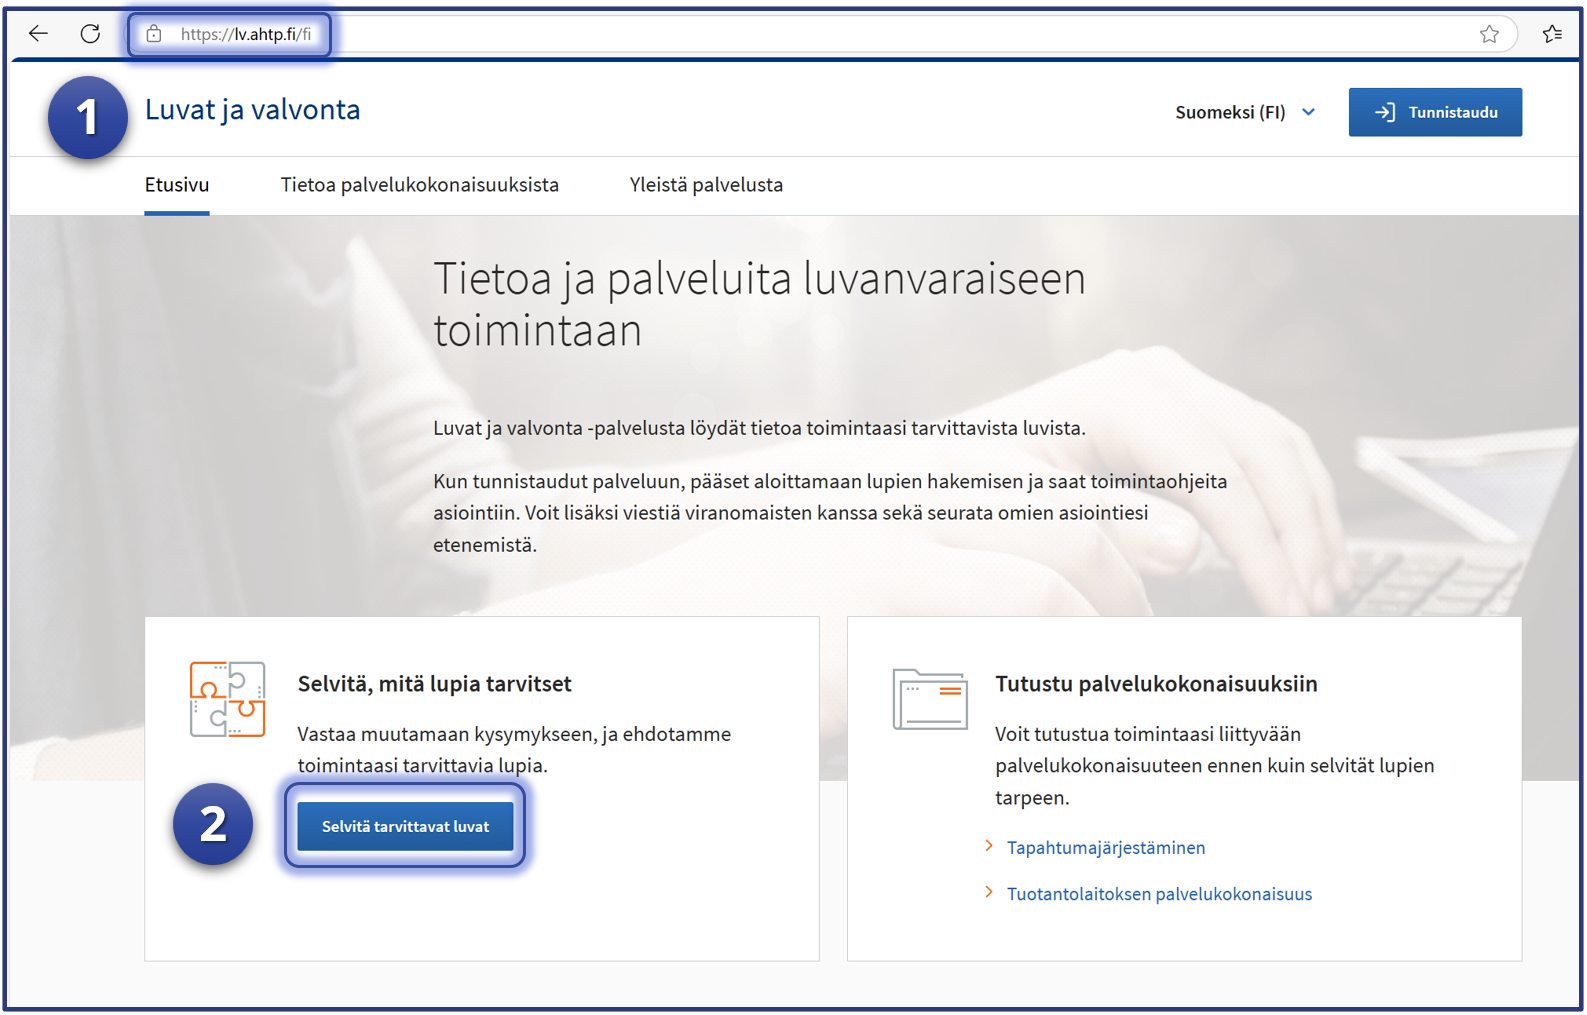Open the Tapahtumajärjestäminen link
Image resolution: width=1587 pixels, height=1015 pixels.
click(x=1105, y=848)
